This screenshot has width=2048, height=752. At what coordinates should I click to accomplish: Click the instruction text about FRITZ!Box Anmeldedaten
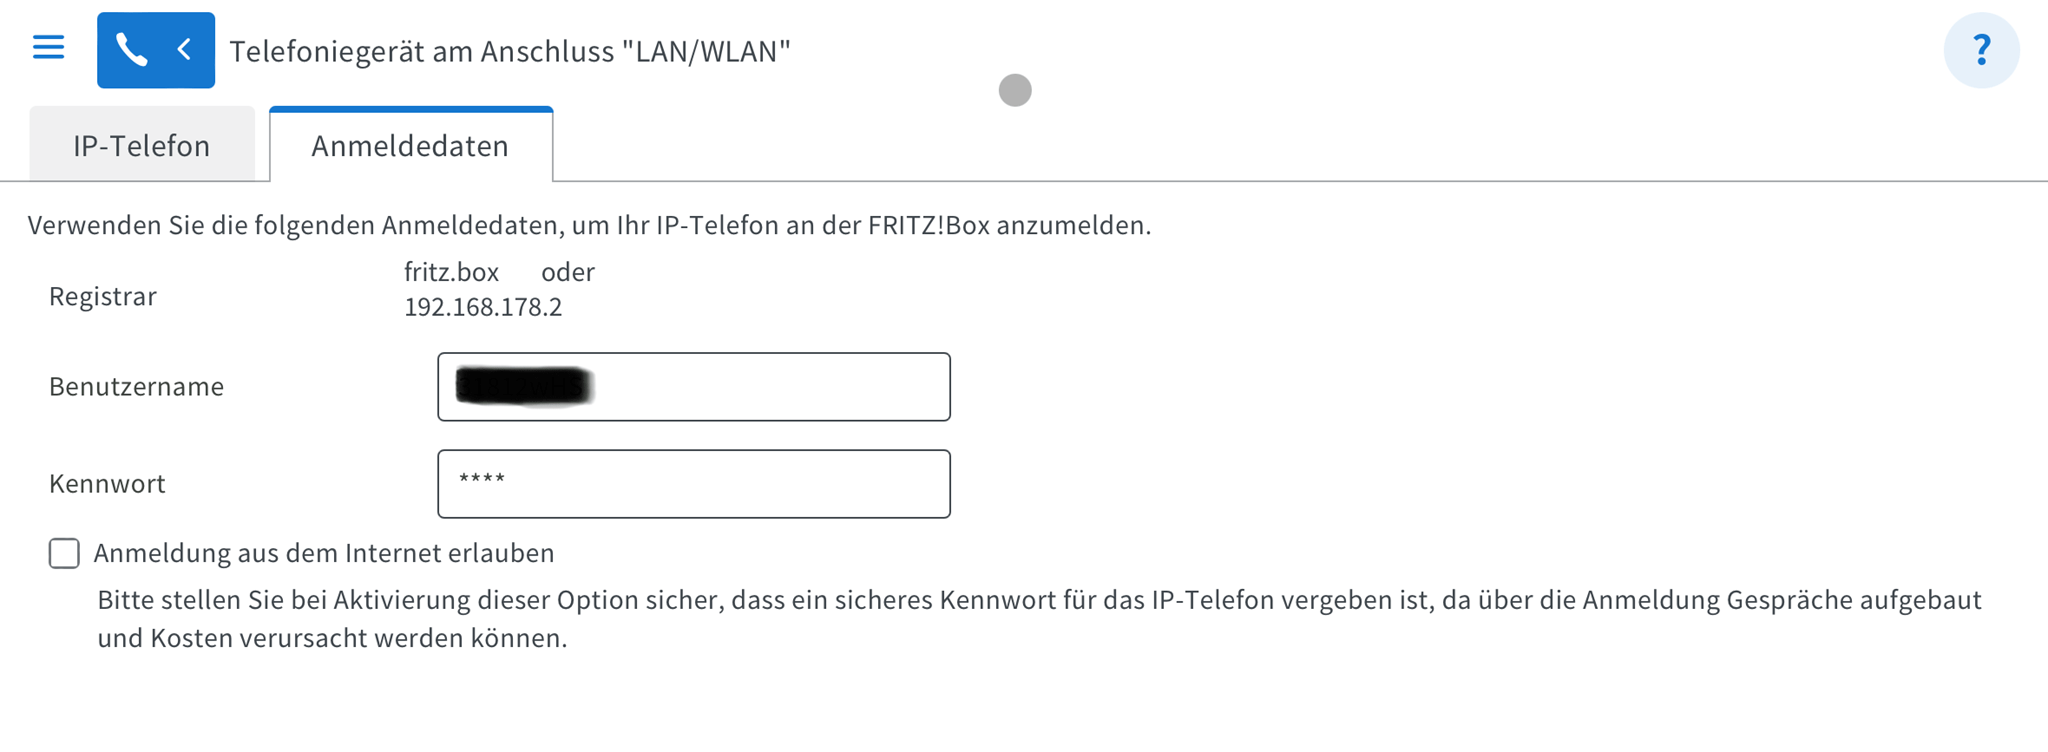point(589,226)
